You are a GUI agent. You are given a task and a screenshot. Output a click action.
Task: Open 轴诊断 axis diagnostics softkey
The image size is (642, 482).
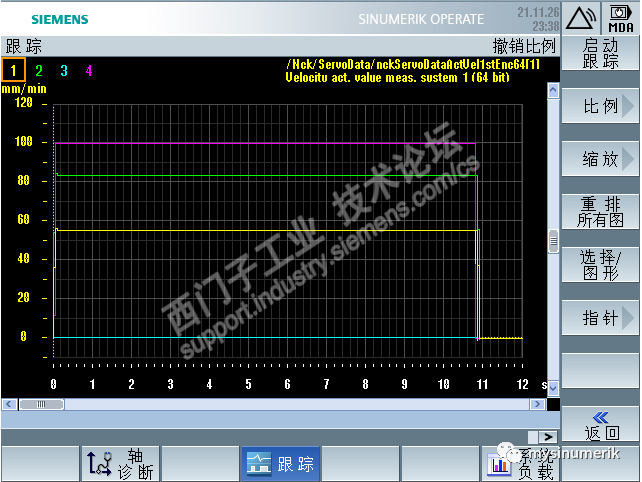click(121, 464)
